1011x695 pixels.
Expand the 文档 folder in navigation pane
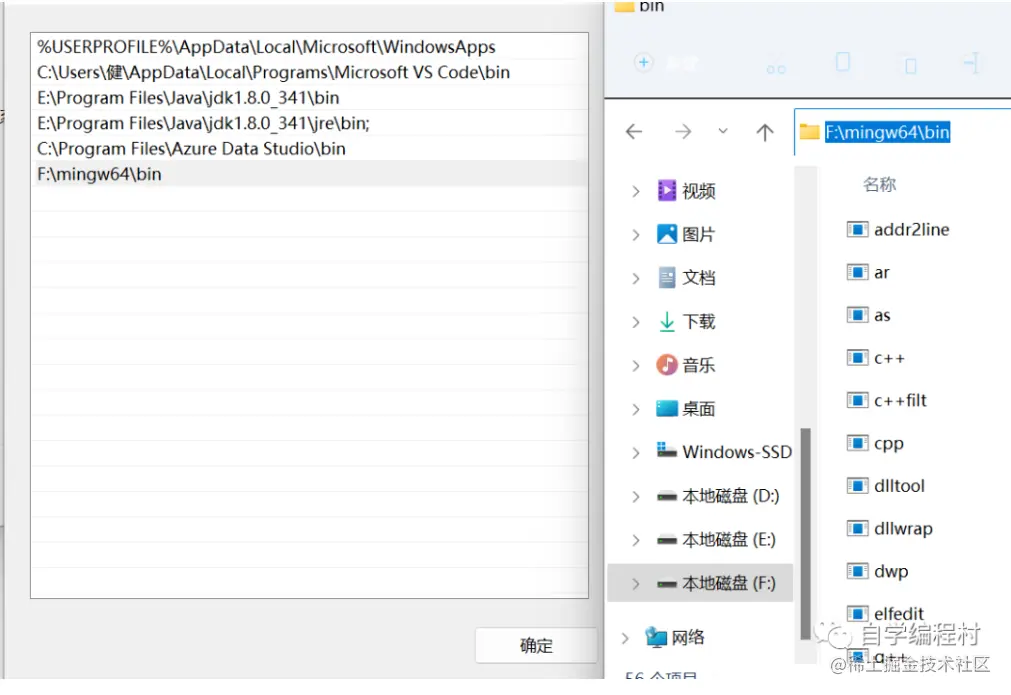point(636,279)
